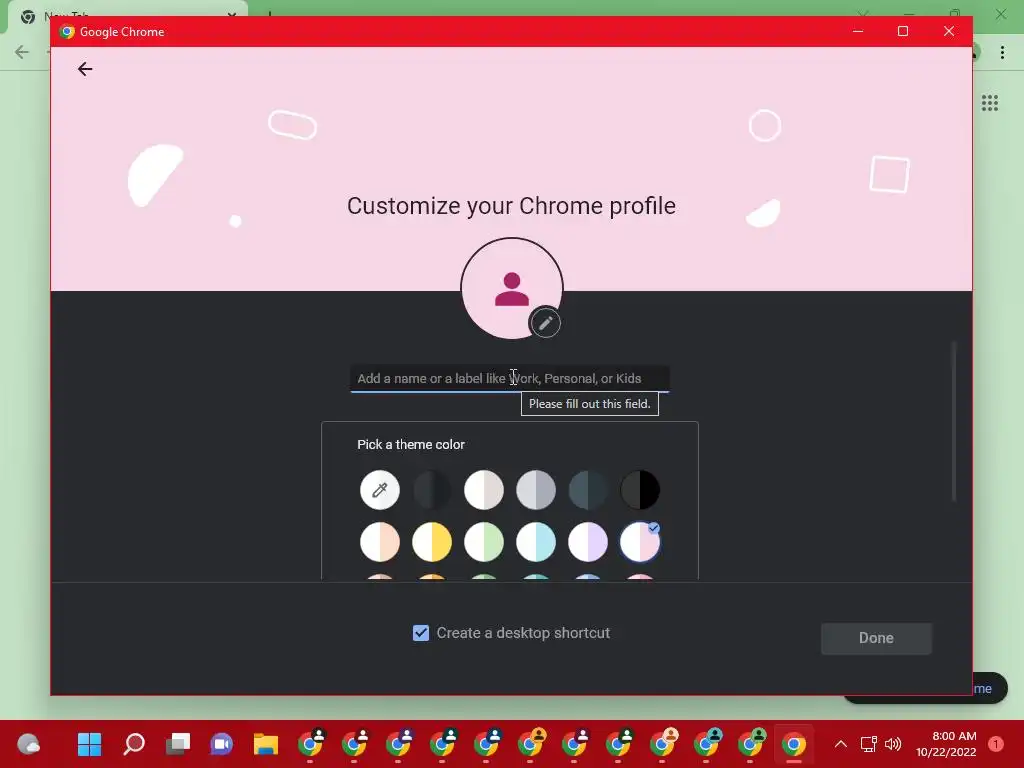Pick the peach theme color
This screenshot has width=1024, height=768.
point(379,541)
